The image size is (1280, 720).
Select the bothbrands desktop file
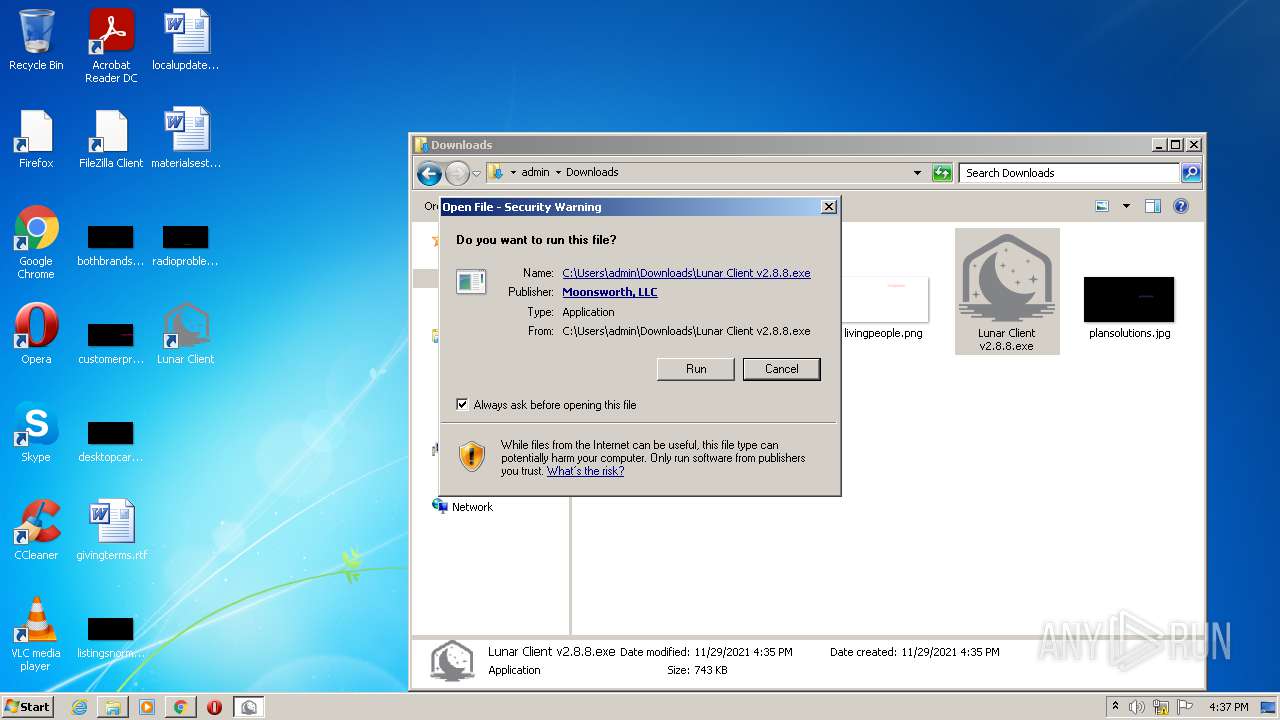click(111, 246)
